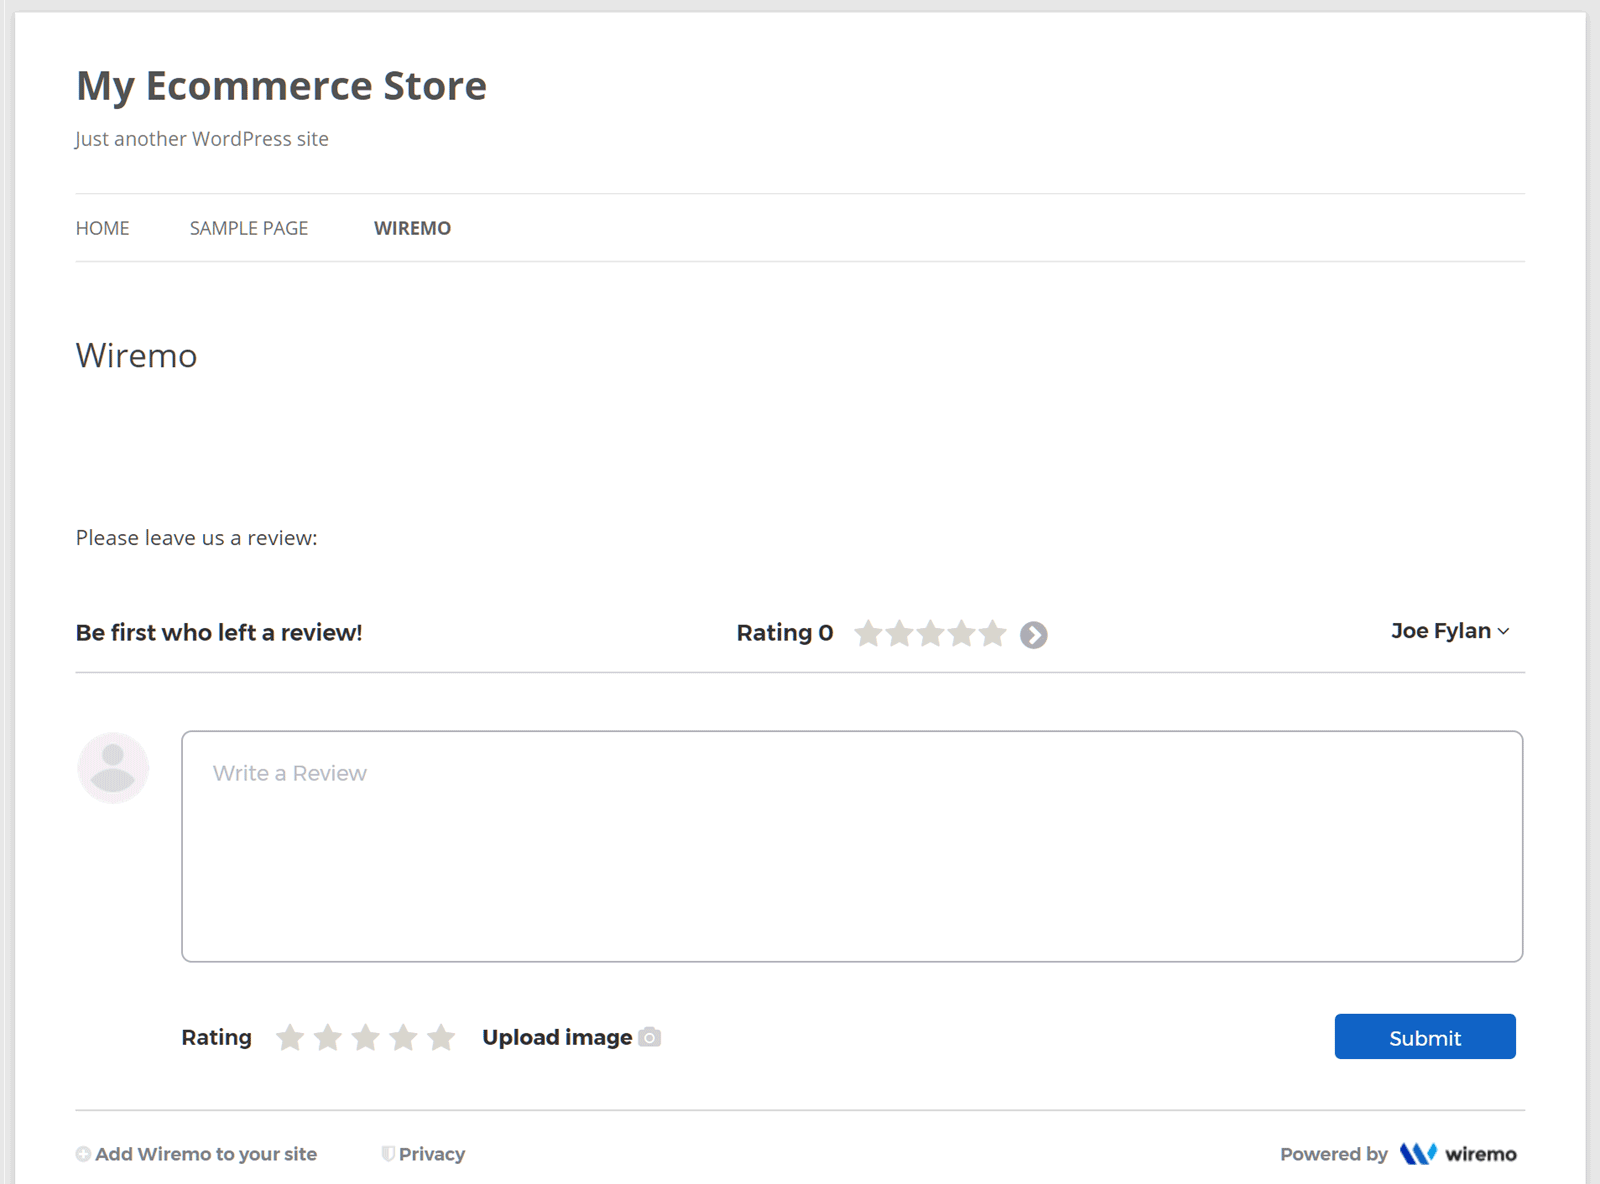The width and height of the screenshot is (1600, 1184).
Task: Click the My Ecommerce Store site title
Action: (x=281, y=86)
